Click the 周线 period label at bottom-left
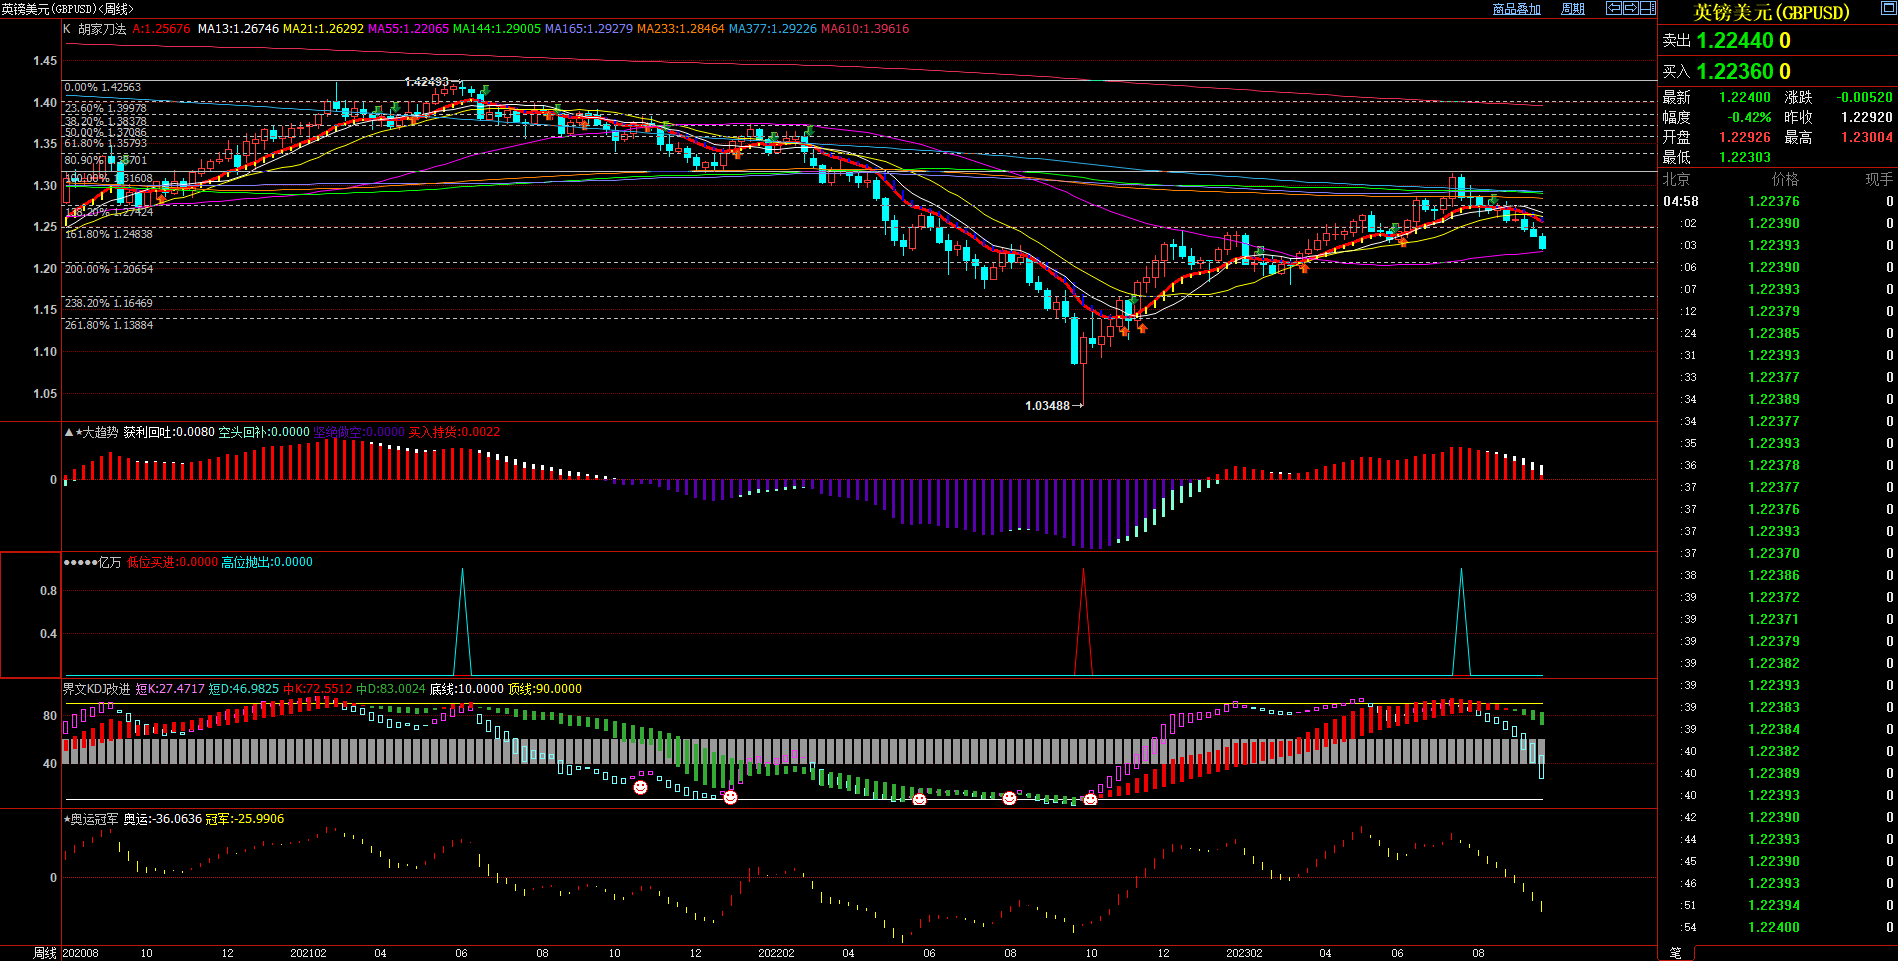Image resolution: width=1898 pixels, height=961 pixels. 45,953
